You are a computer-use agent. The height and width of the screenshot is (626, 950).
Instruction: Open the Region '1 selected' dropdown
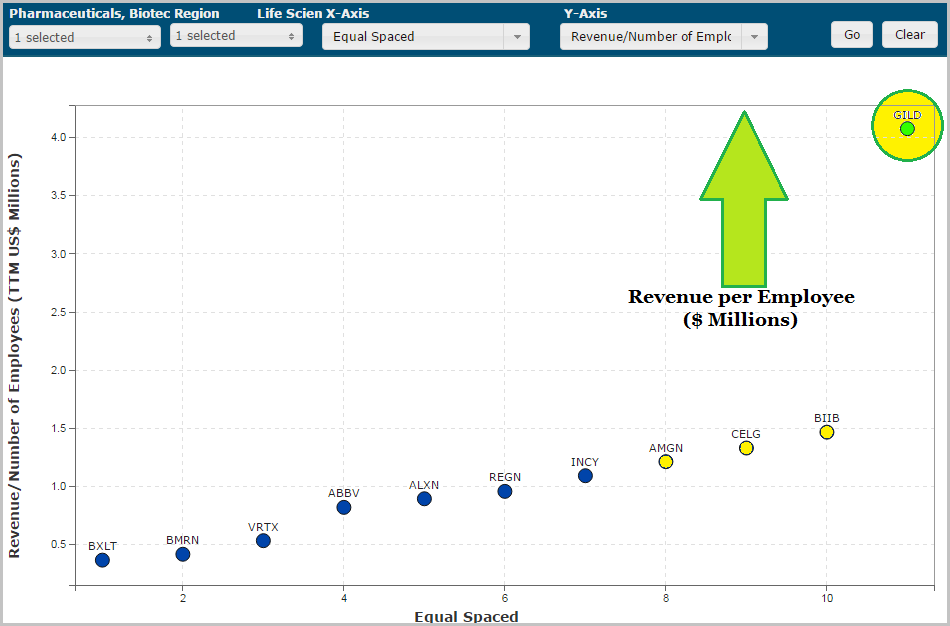pos(236,35)
